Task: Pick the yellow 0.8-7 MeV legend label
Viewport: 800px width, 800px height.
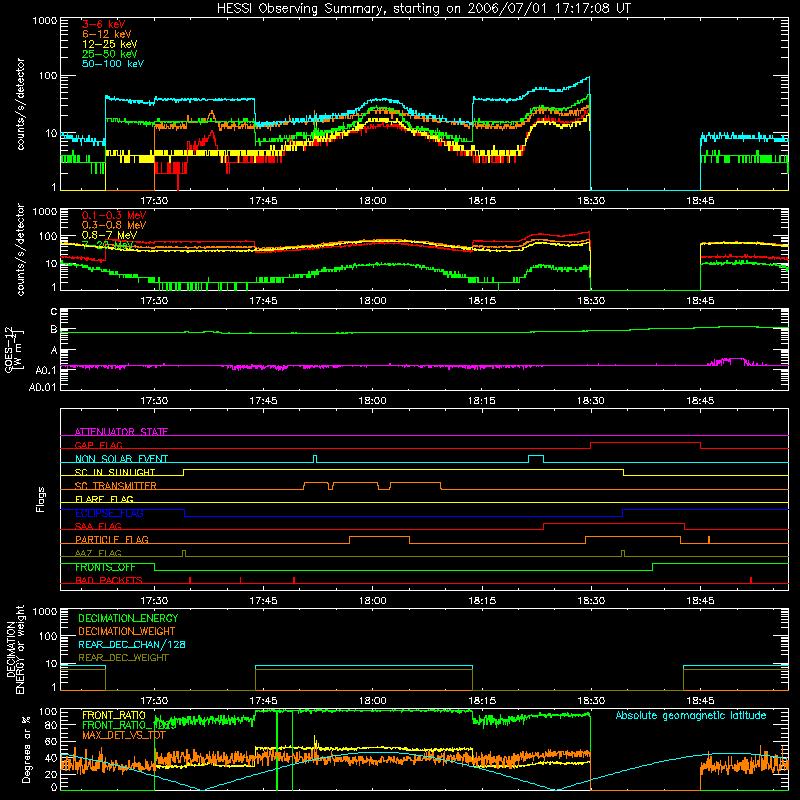Action: tap(109, 235)
